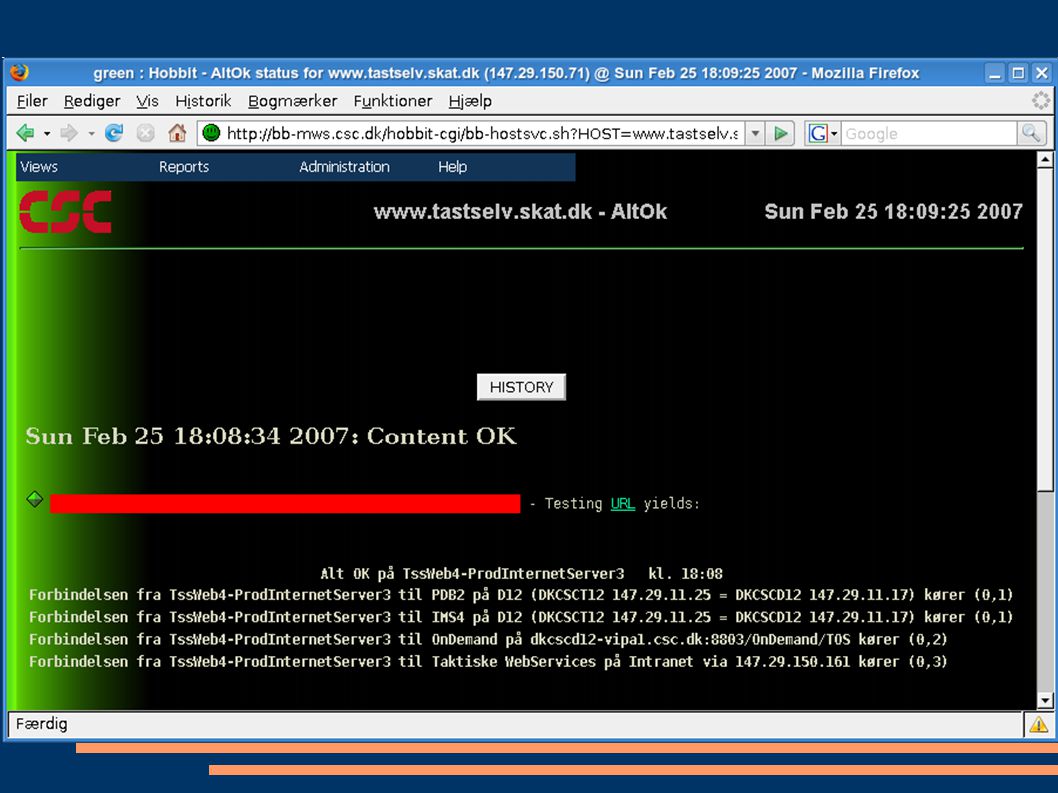This screenshot has width=1058, height=793.
Task: Click the throbber activity indicator icon
Action: [x=1040, y=101]
